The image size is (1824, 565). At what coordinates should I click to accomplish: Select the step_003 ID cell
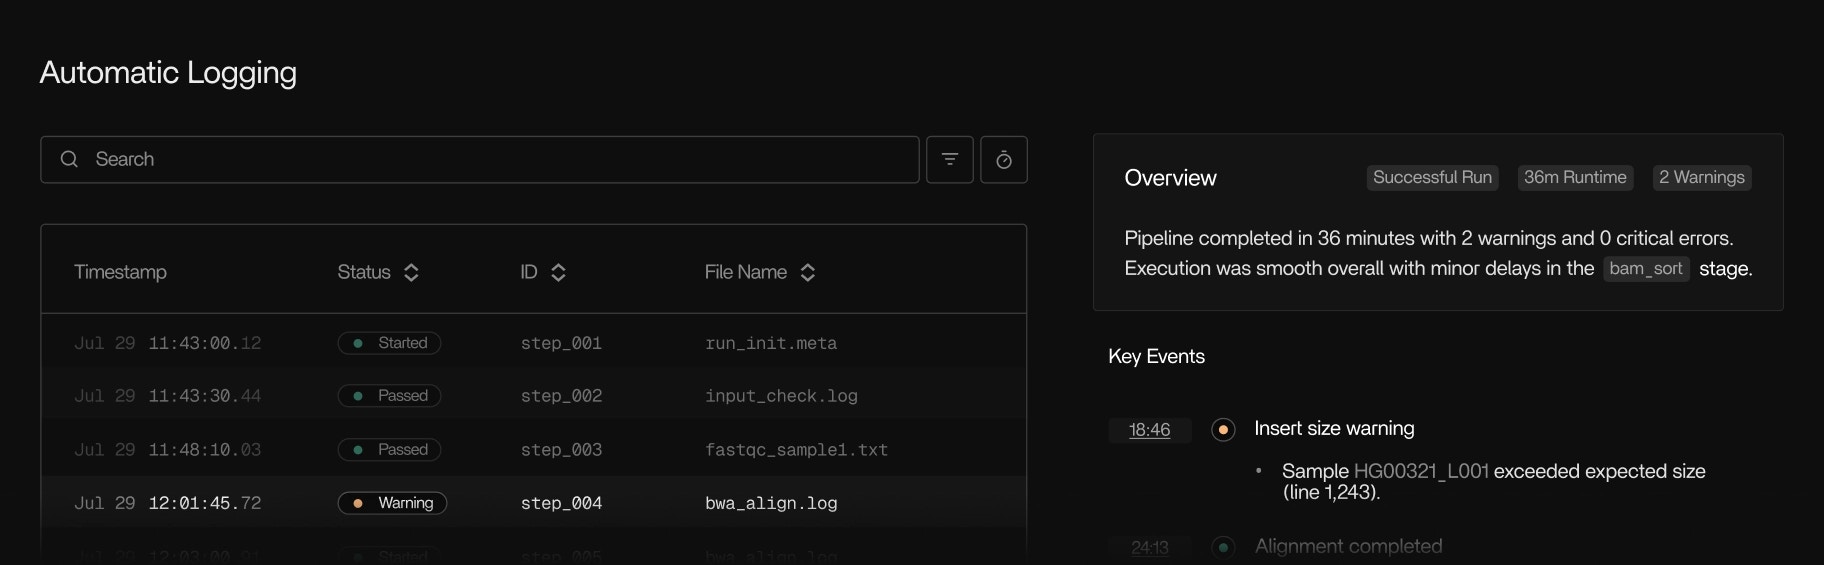(x=561, y=450)
